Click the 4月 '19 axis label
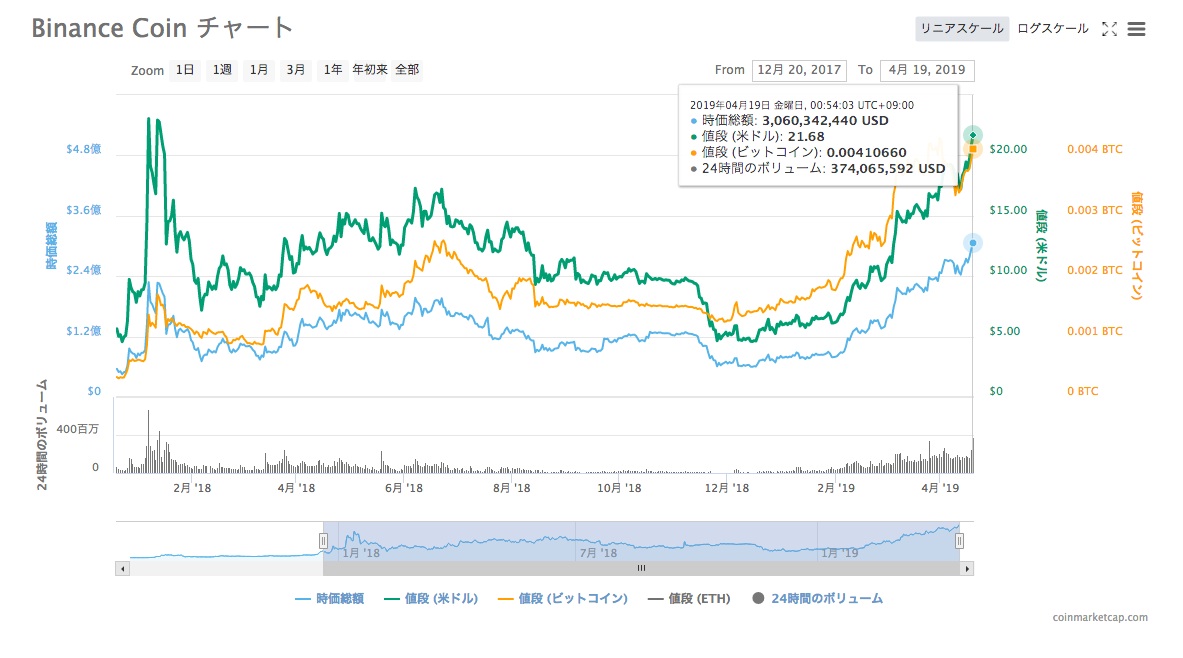The width and height of the screenshot is (1183, 658). [x=940, y=488]
